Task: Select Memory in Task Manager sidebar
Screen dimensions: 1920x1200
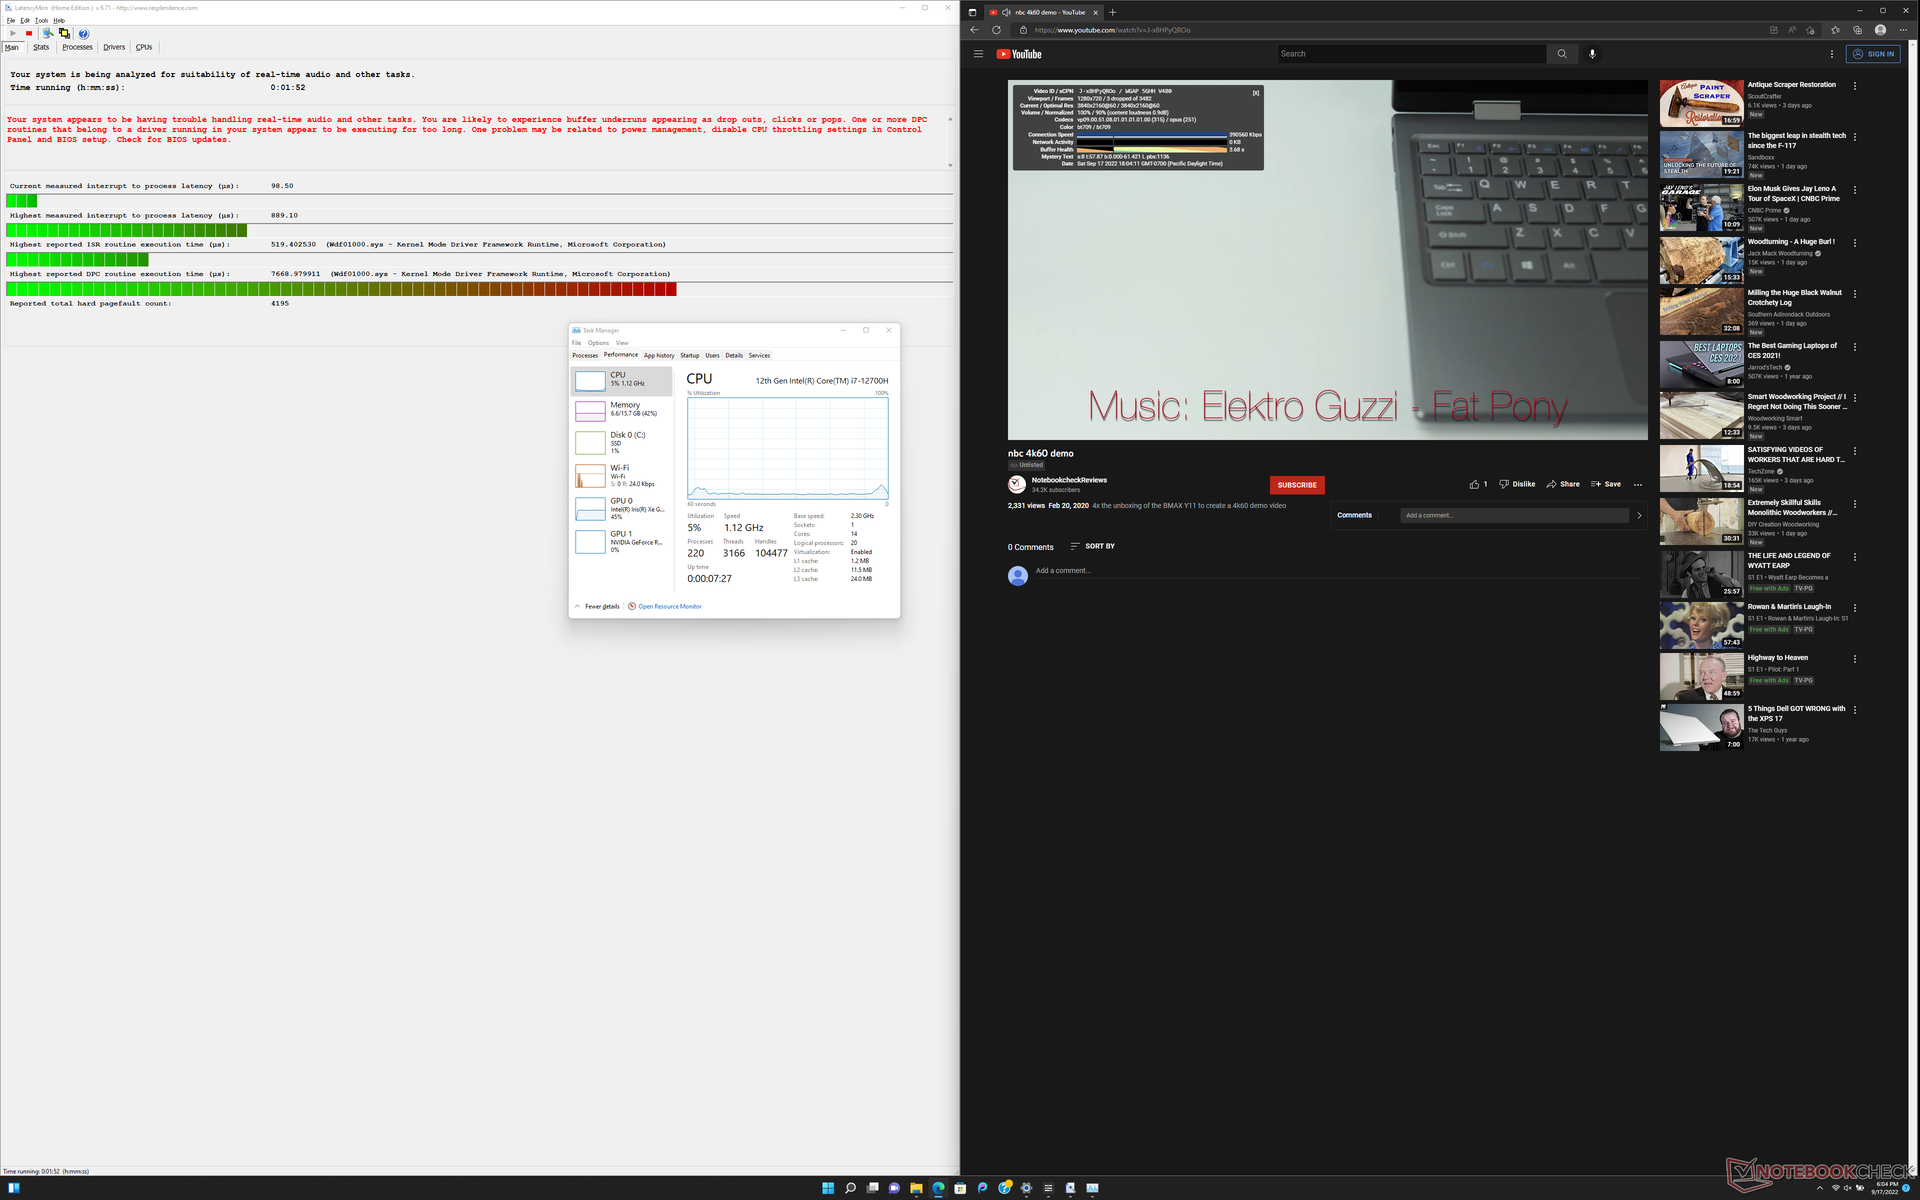Action: tap(622, 409)
